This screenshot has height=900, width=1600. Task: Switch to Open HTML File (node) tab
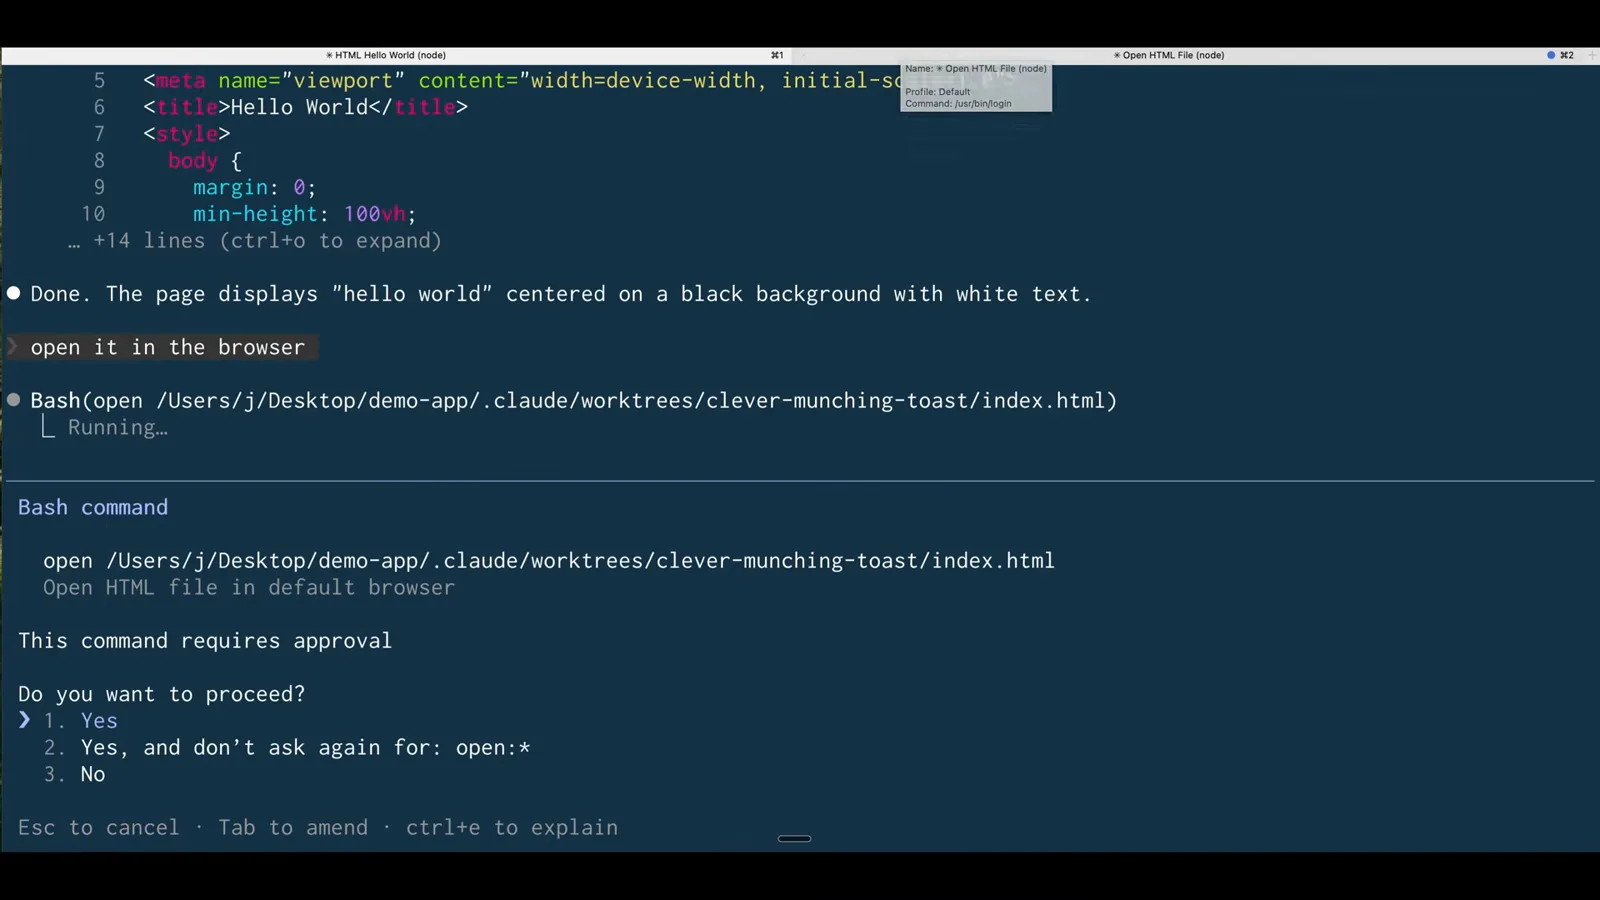point(1169,55)
